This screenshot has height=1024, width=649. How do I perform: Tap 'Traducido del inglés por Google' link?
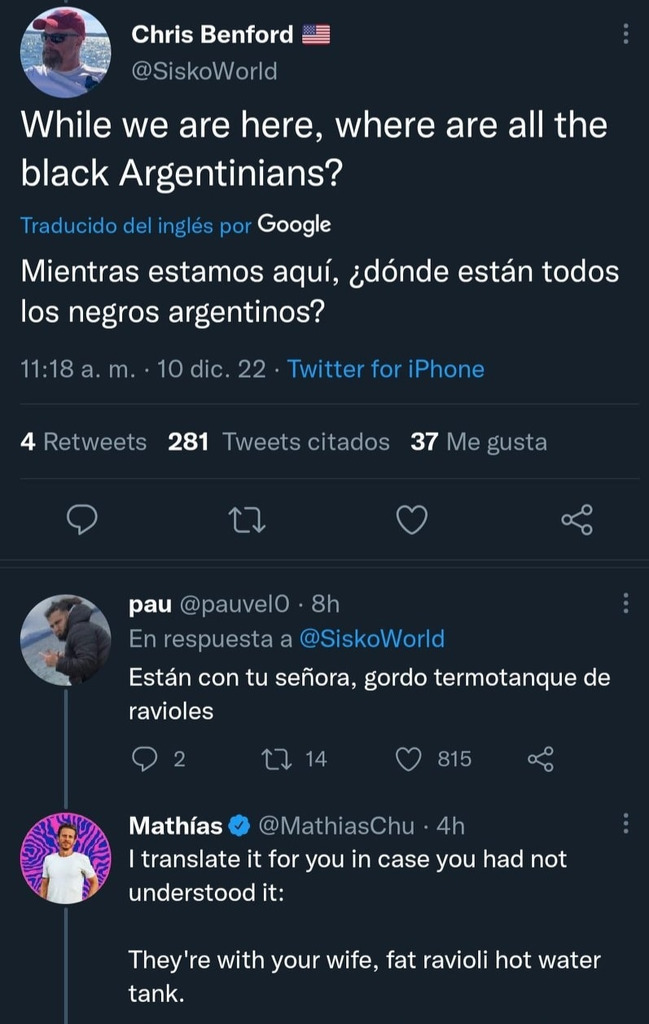(x=176, y=225)
